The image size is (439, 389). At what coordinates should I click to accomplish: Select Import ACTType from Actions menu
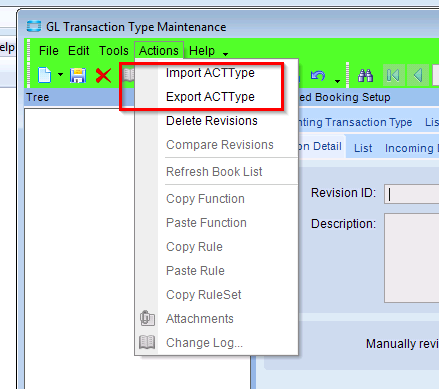pos(210,73)
